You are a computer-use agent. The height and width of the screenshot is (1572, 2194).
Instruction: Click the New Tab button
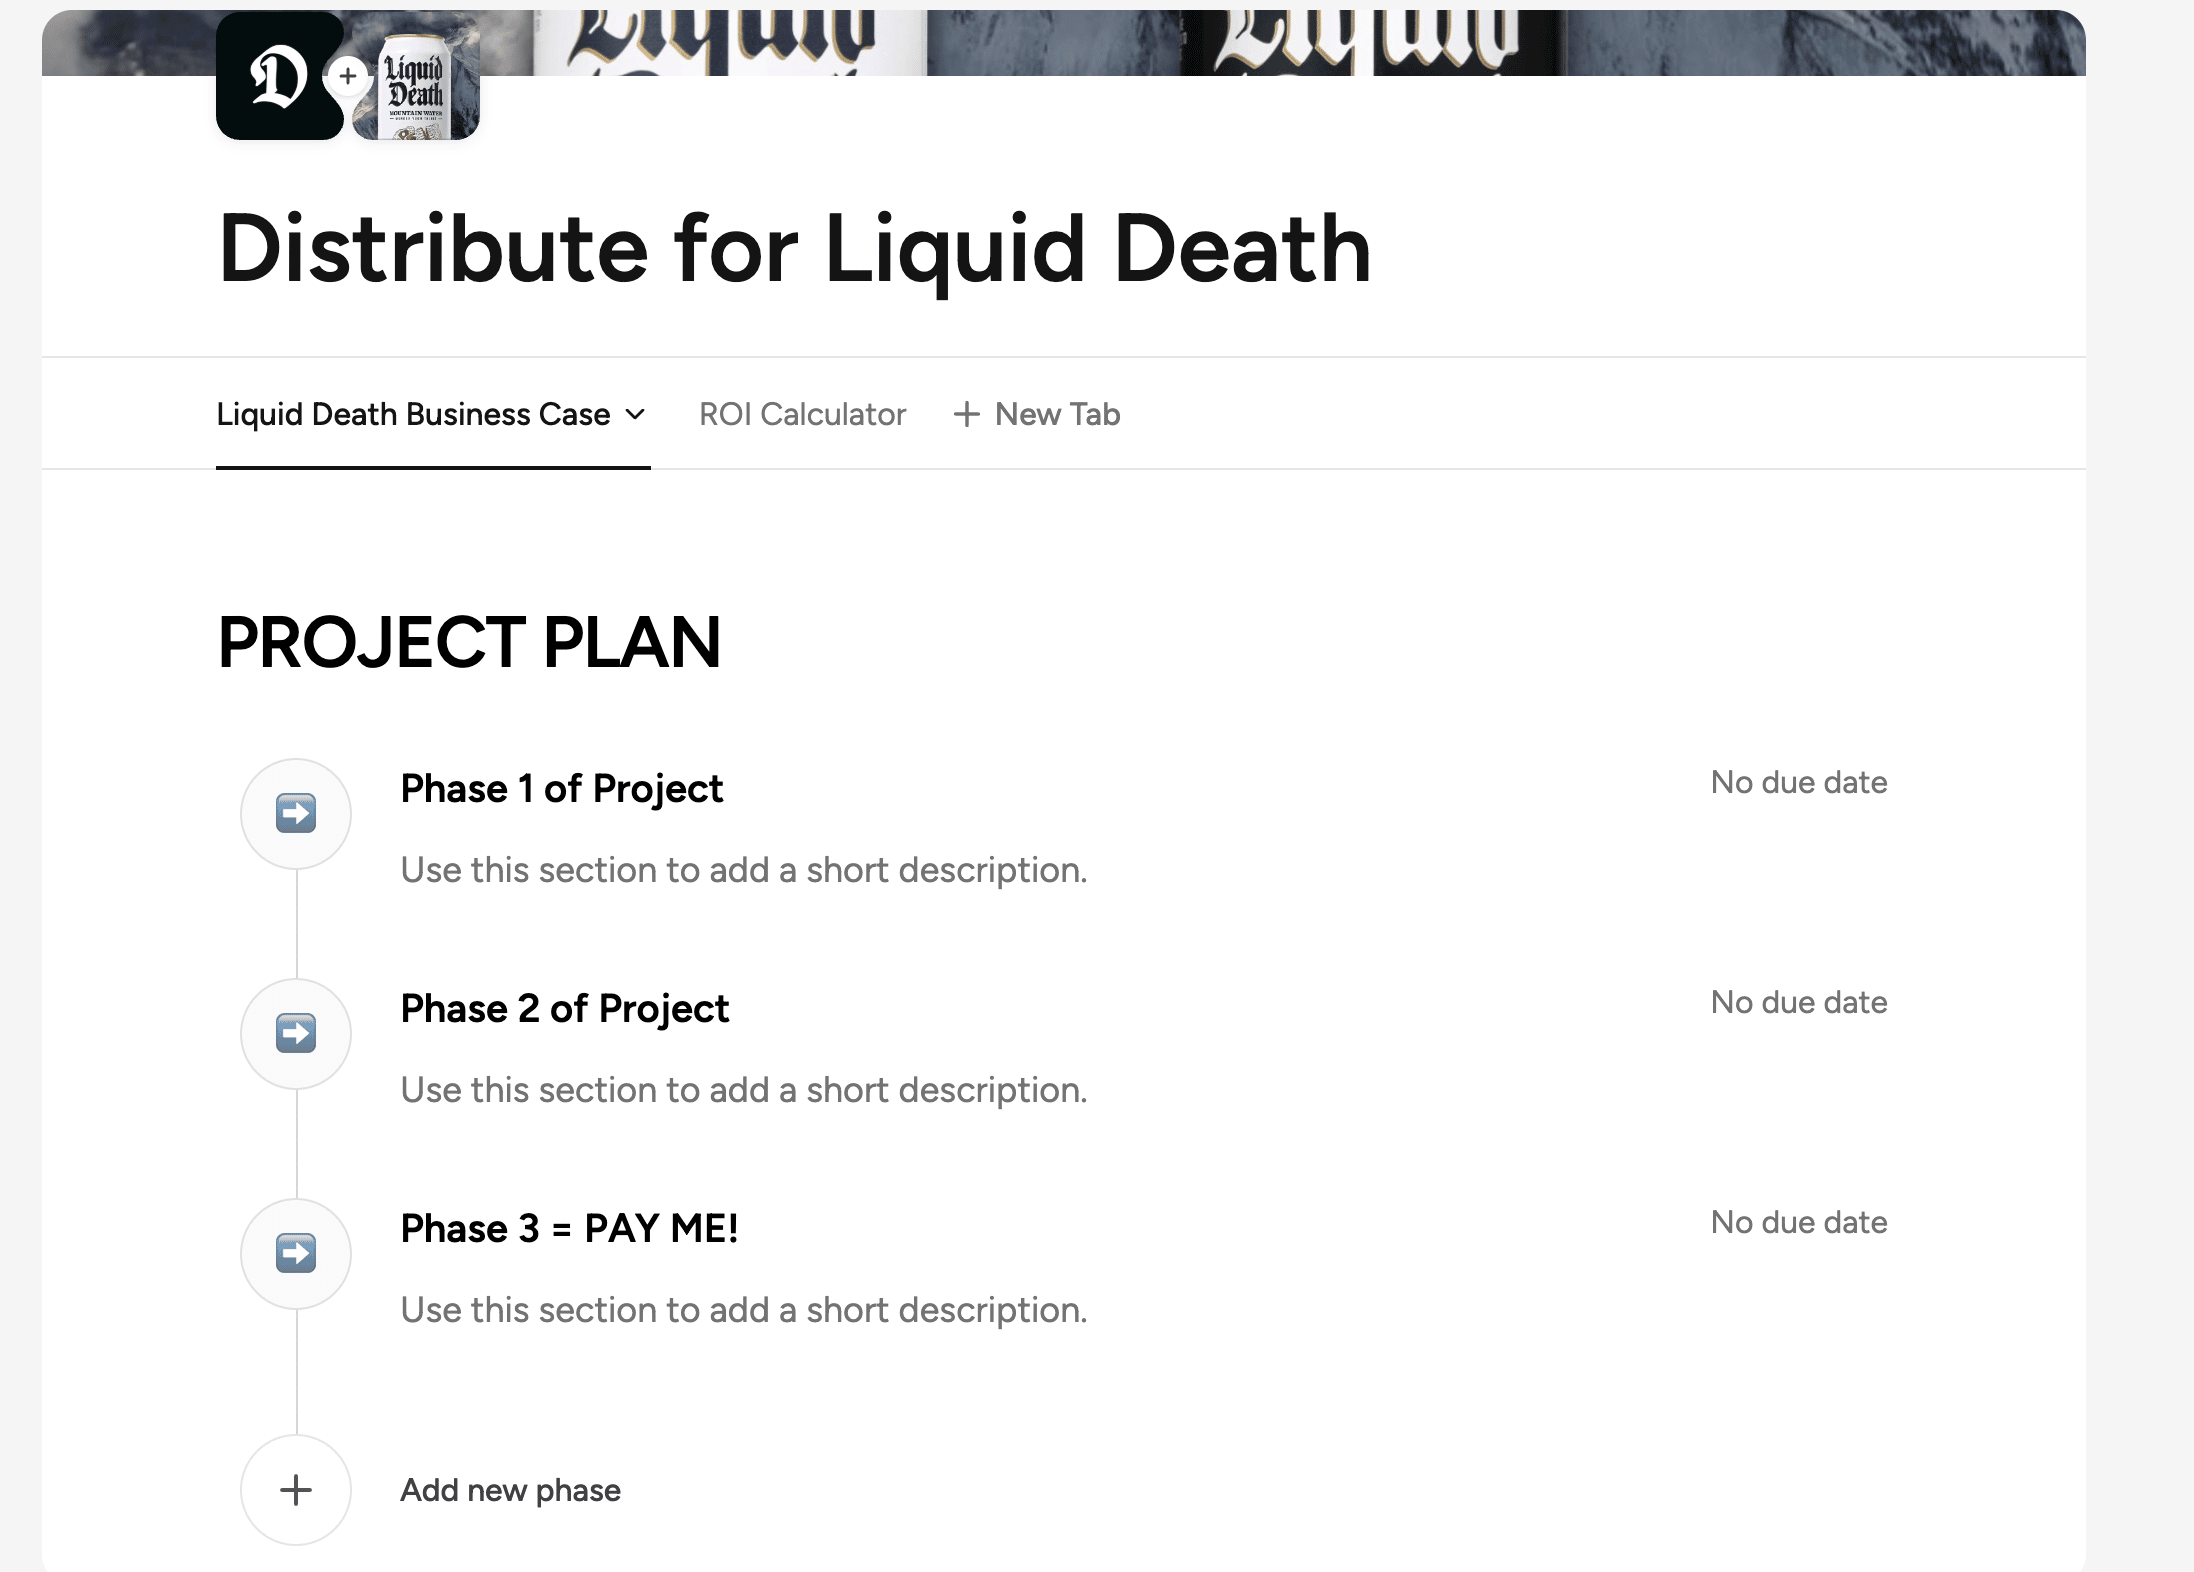click(1056, 414)
